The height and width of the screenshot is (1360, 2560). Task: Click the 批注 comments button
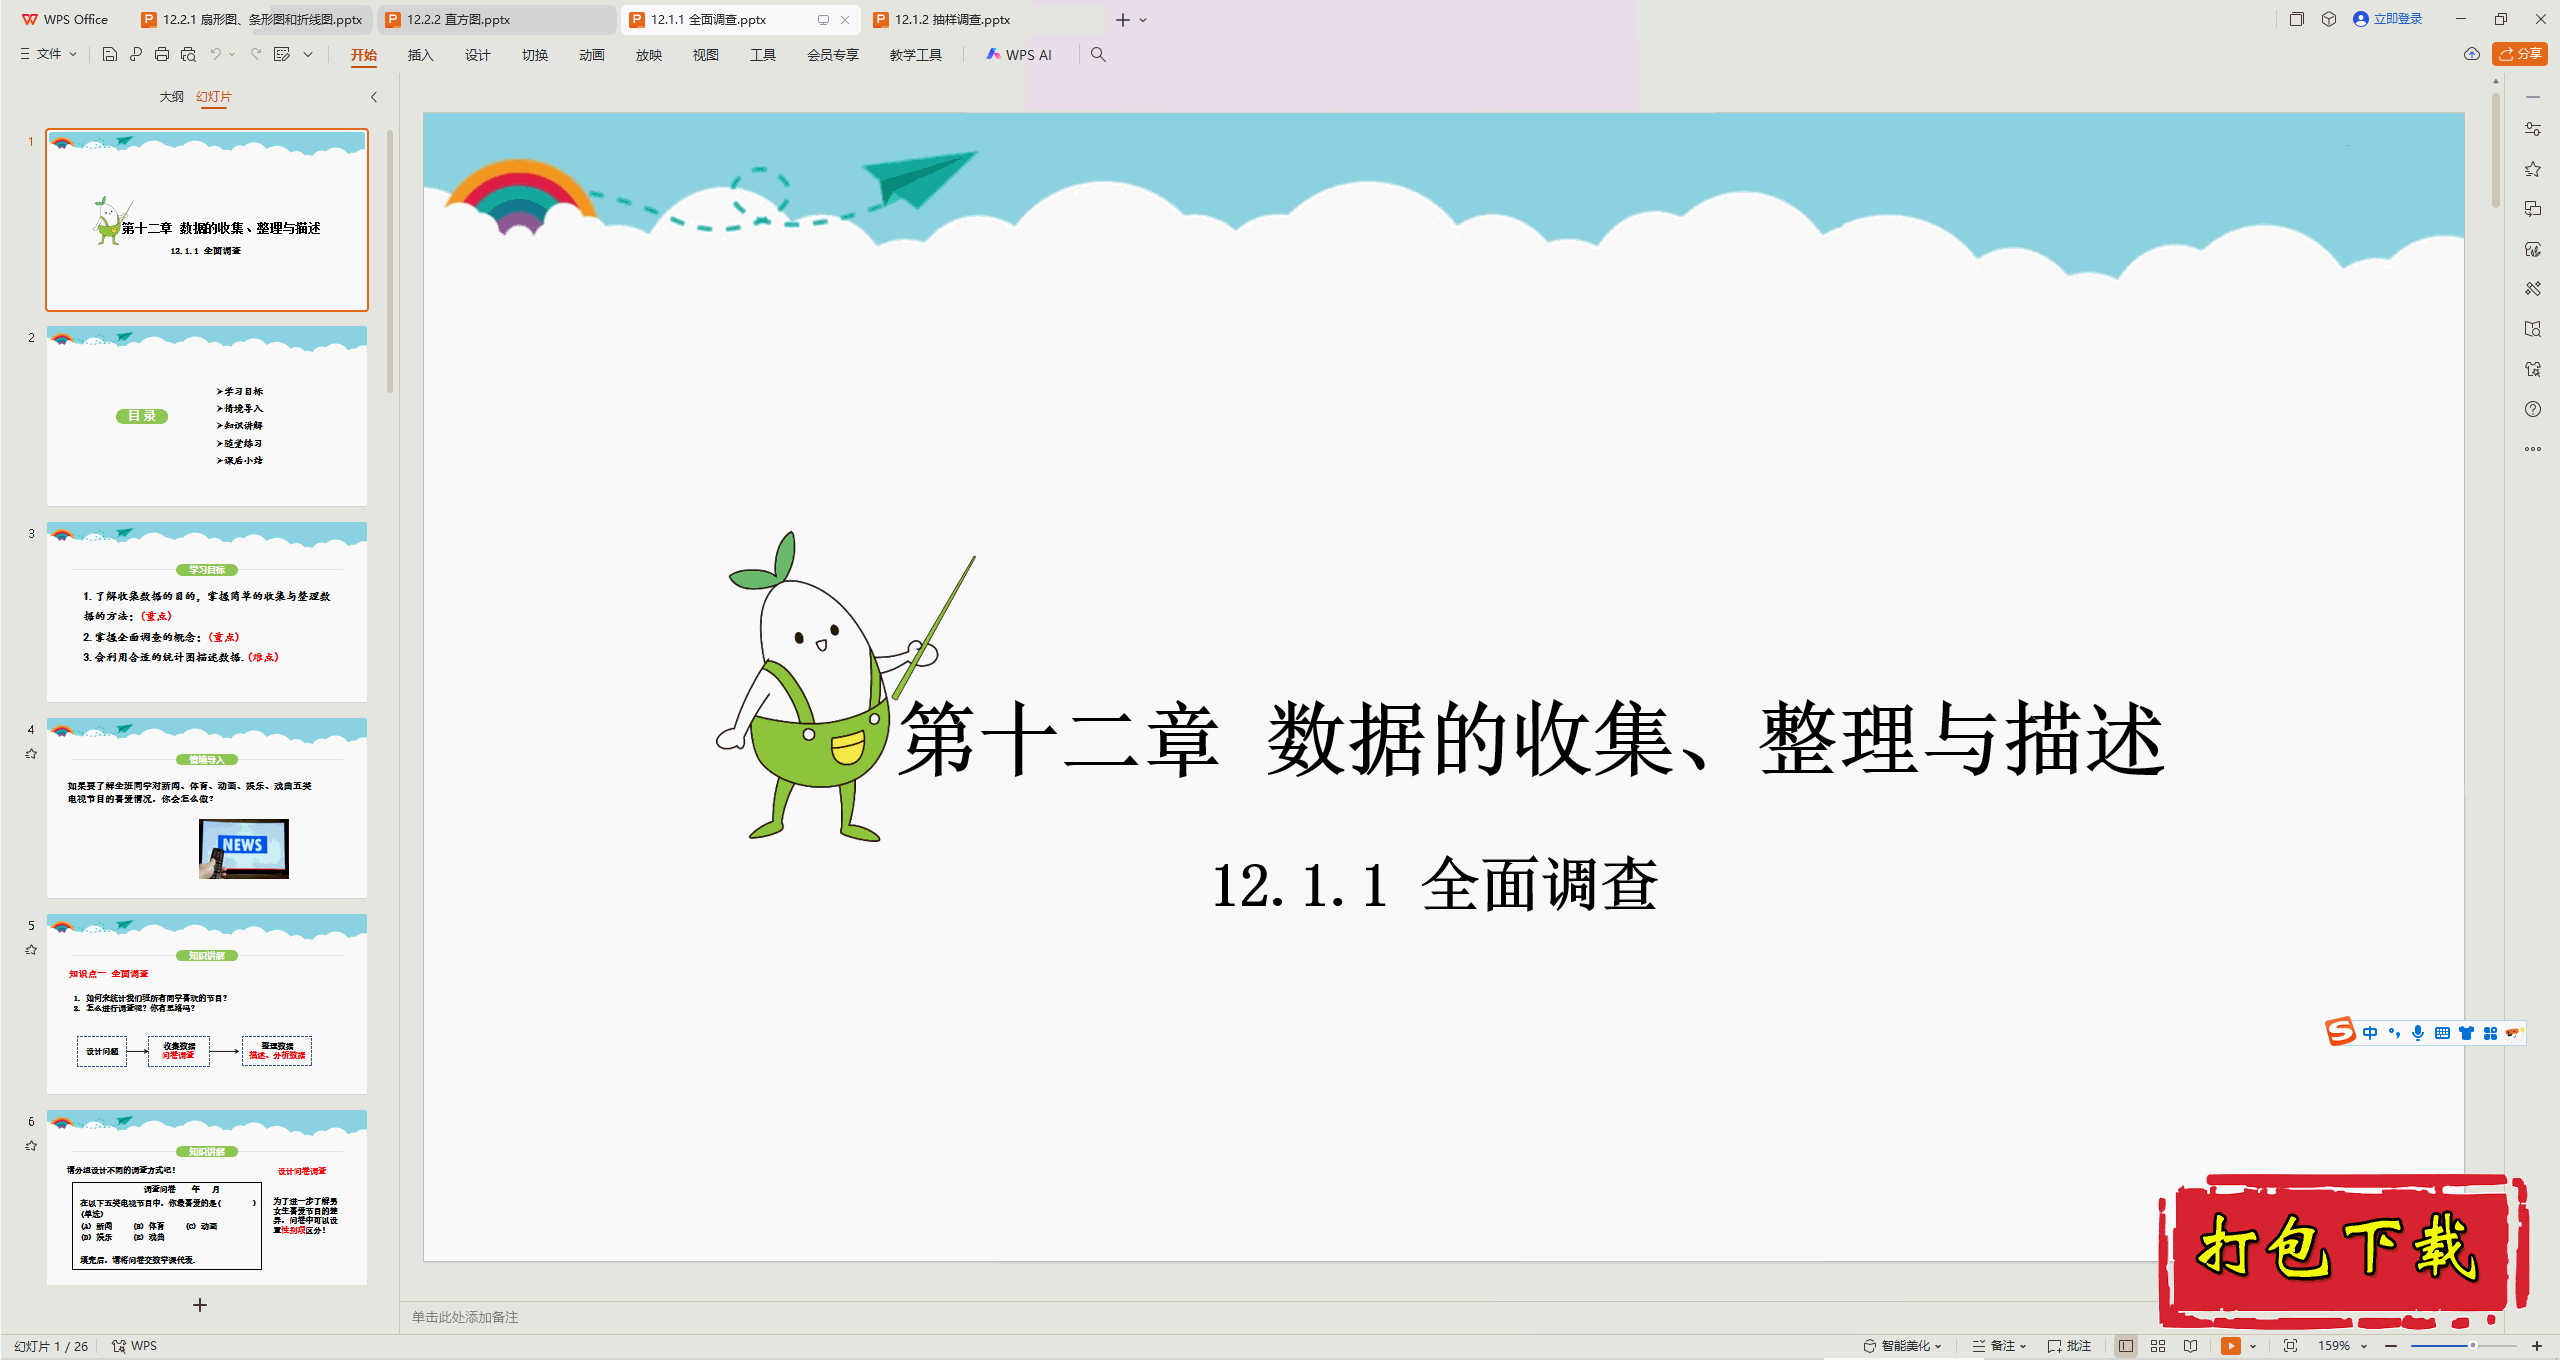[x=2069, y=1346]
